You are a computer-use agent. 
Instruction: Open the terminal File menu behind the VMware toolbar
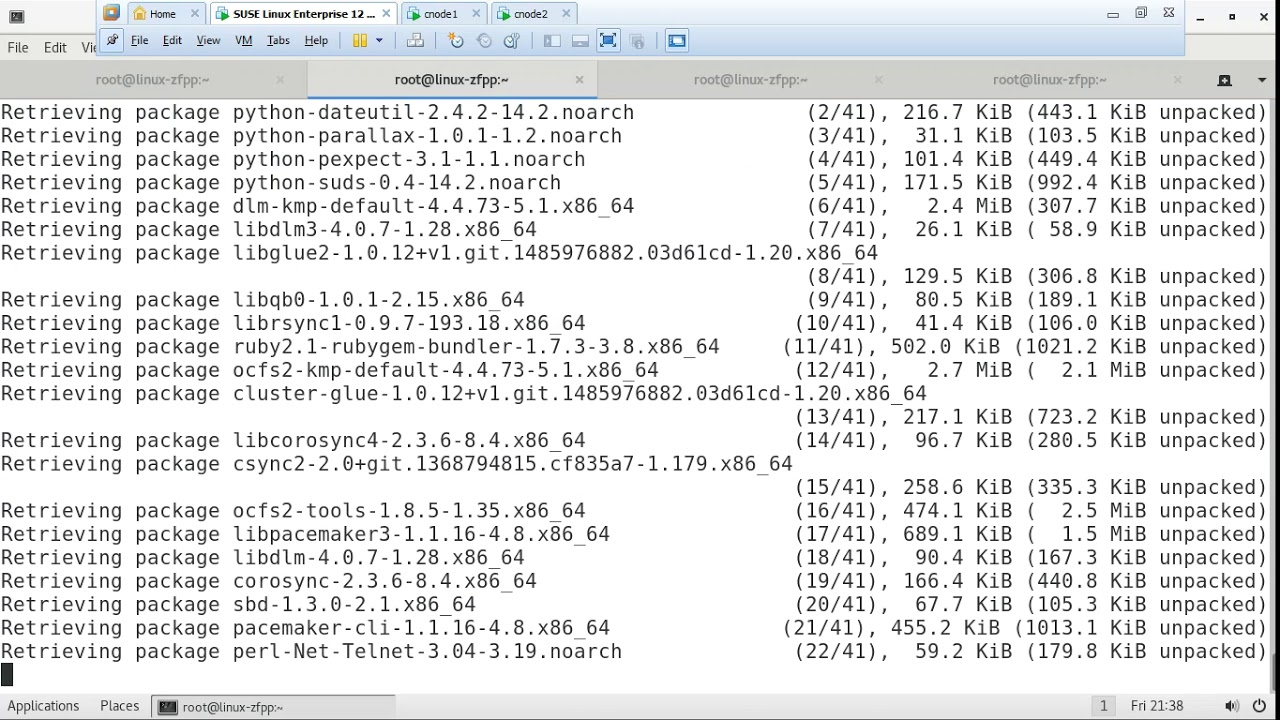[x=18, y=47]
